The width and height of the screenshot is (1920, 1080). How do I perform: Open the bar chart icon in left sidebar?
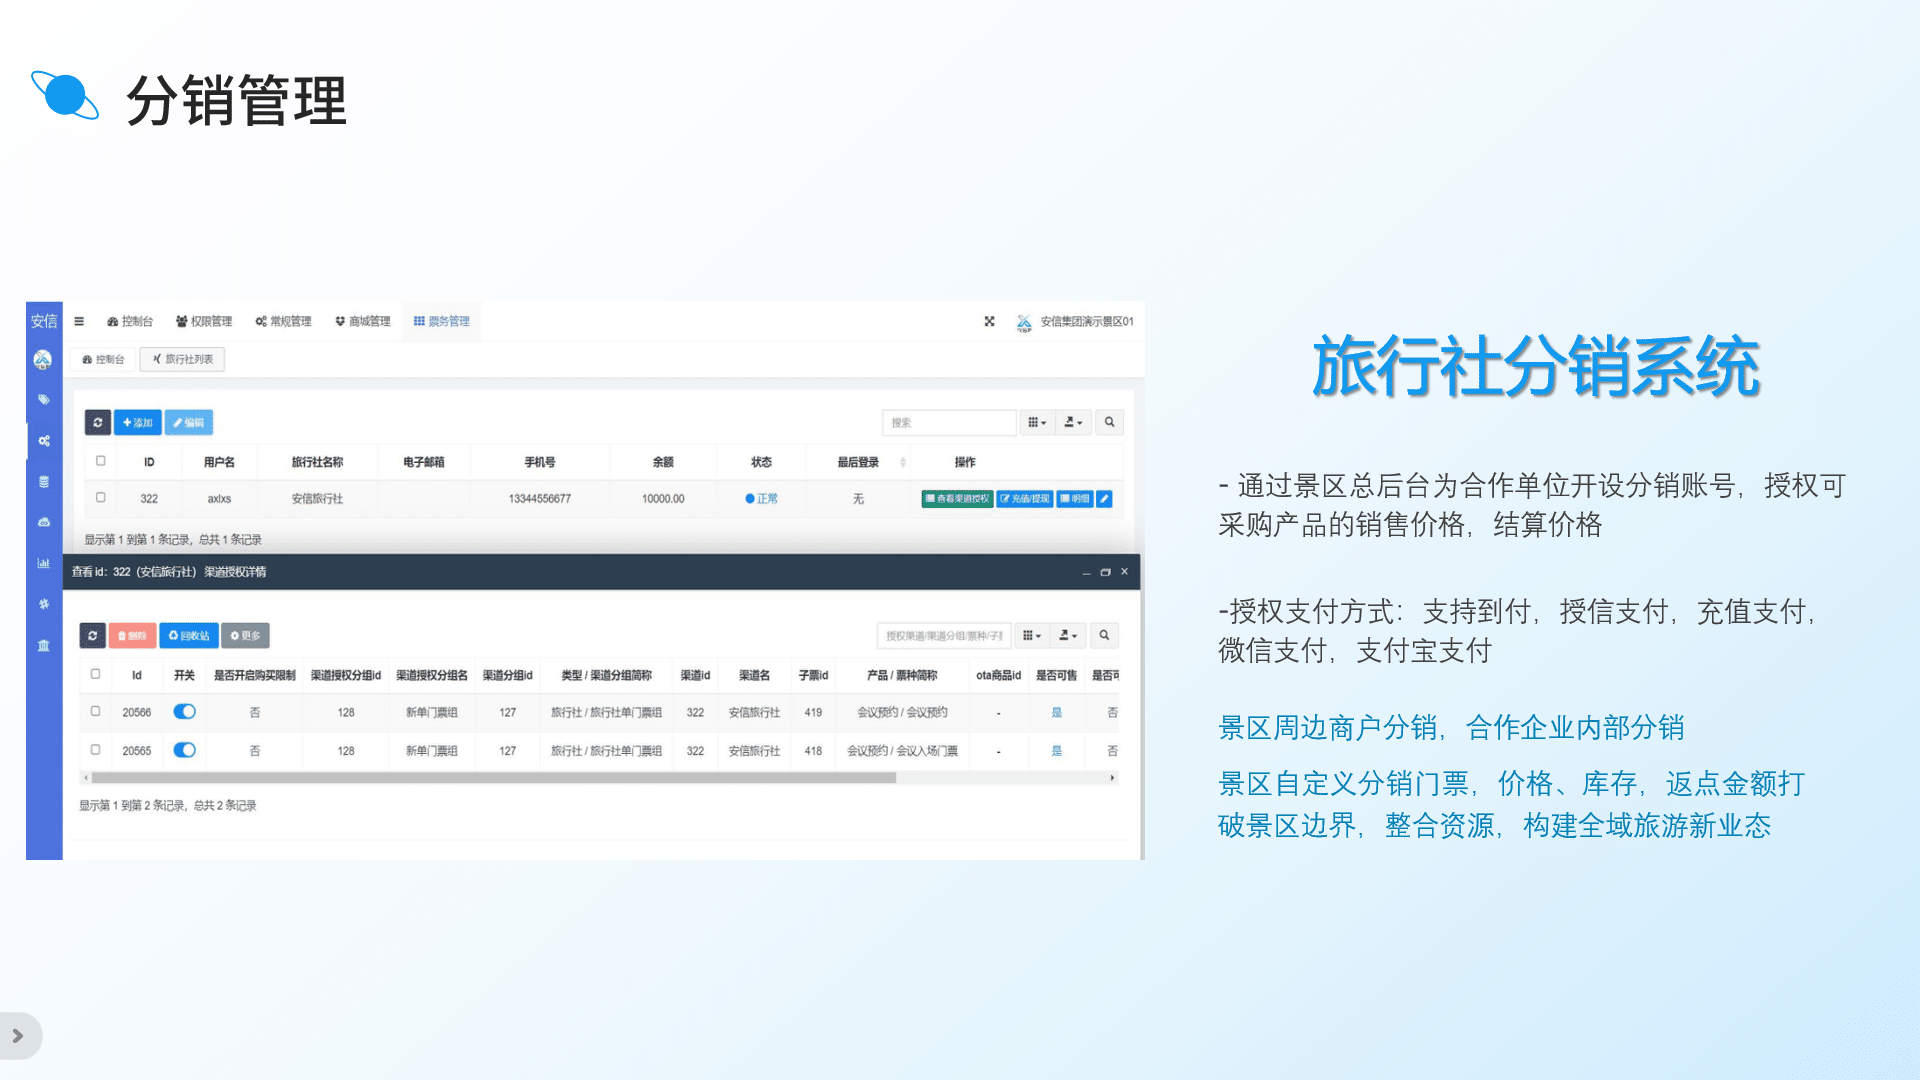click(43, 563)
